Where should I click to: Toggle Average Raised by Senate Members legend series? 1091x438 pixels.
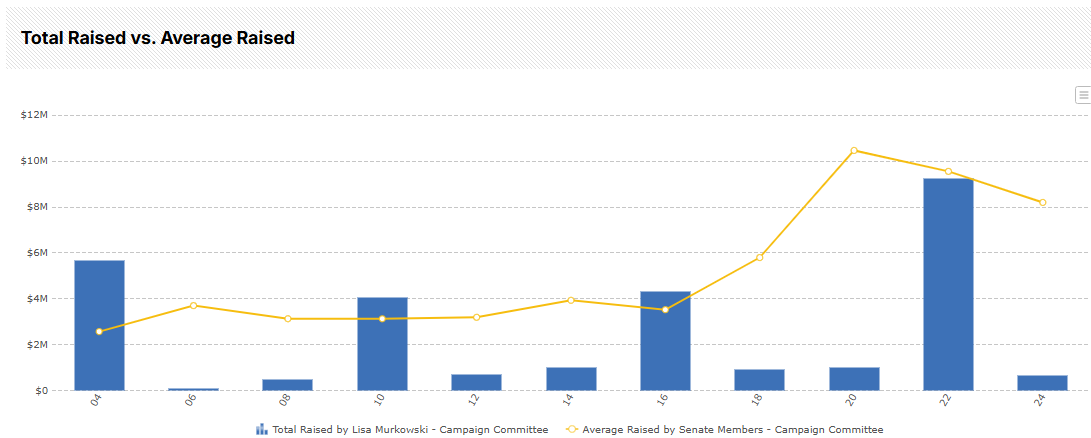point(732,429)
